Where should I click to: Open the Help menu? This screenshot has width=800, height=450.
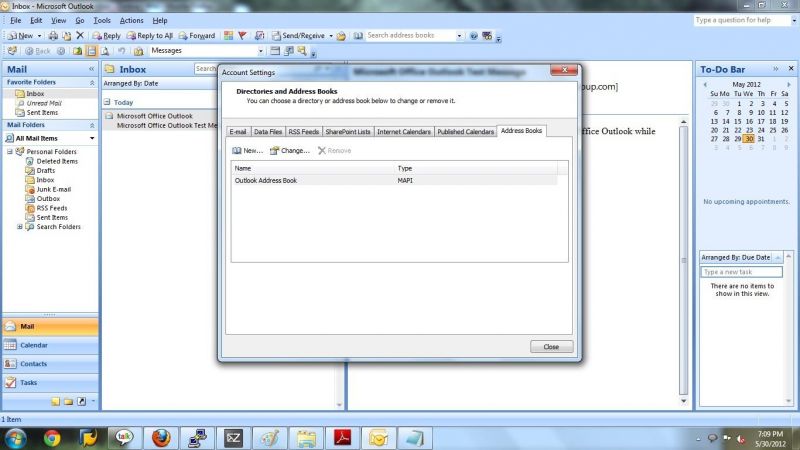click(160, 20)
